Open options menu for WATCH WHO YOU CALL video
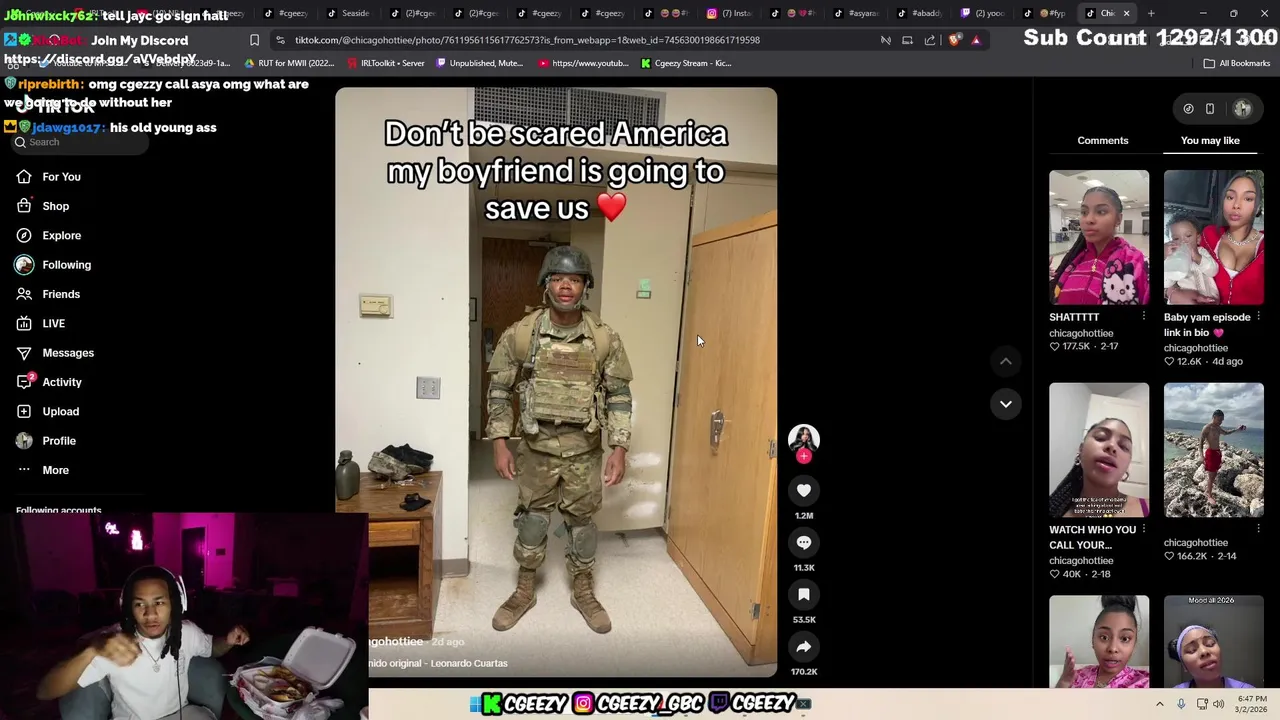The height and width of the screenshot is (720, 1280). [x=1143, y=530]
